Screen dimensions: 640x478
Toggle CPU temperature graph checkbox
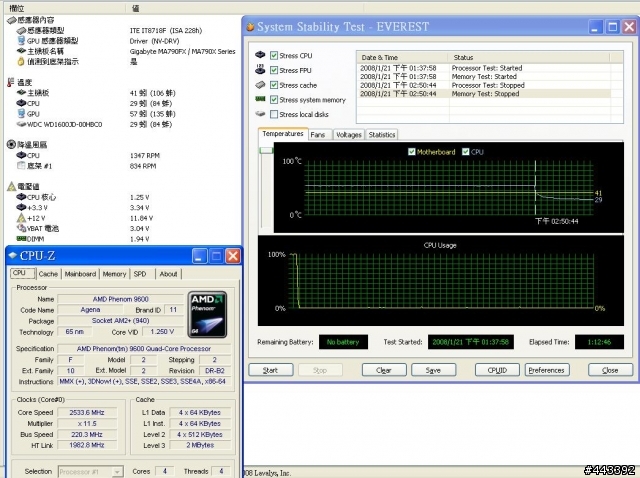tap(465, 152)
